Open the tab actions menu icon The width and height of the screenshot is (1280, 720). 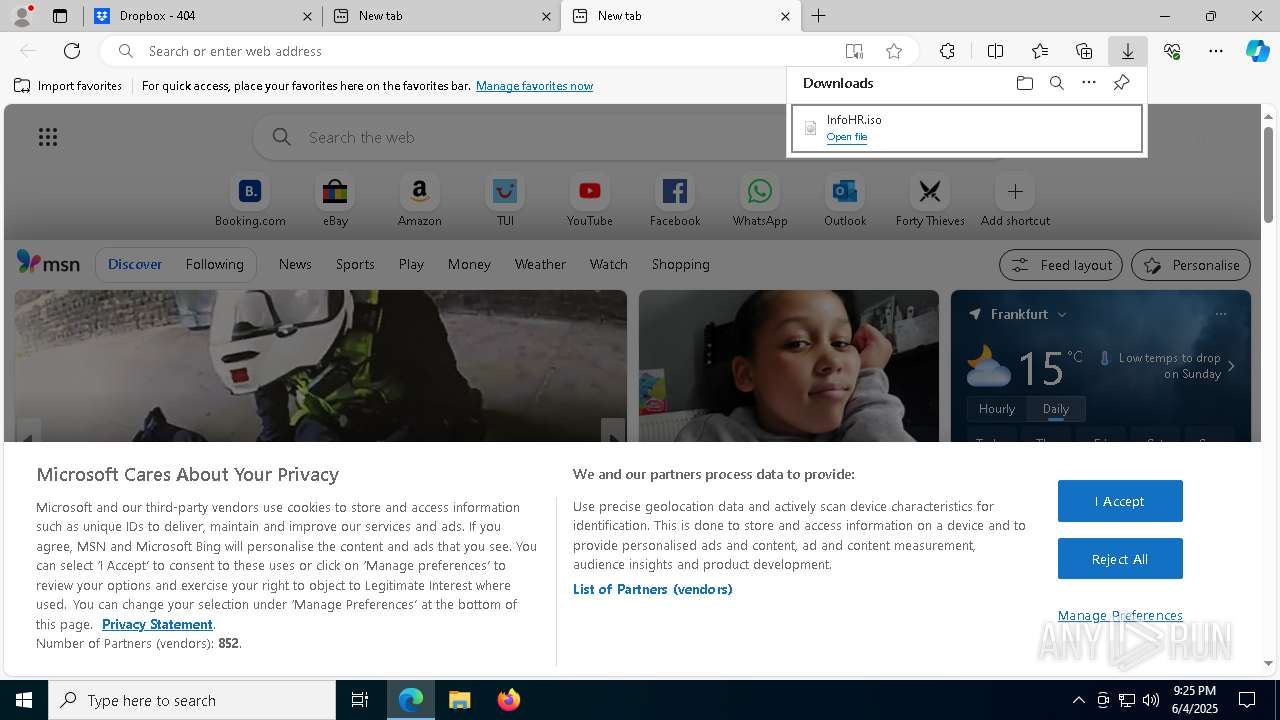[x=60, y=16]
